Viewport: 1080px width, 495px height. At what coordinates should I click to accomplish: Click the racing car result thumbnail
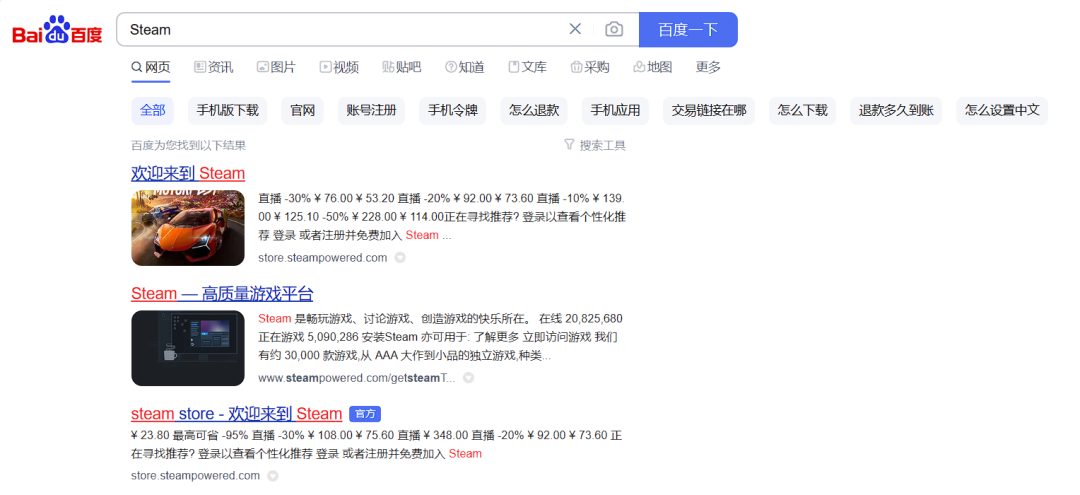click(x=188, y=228)
